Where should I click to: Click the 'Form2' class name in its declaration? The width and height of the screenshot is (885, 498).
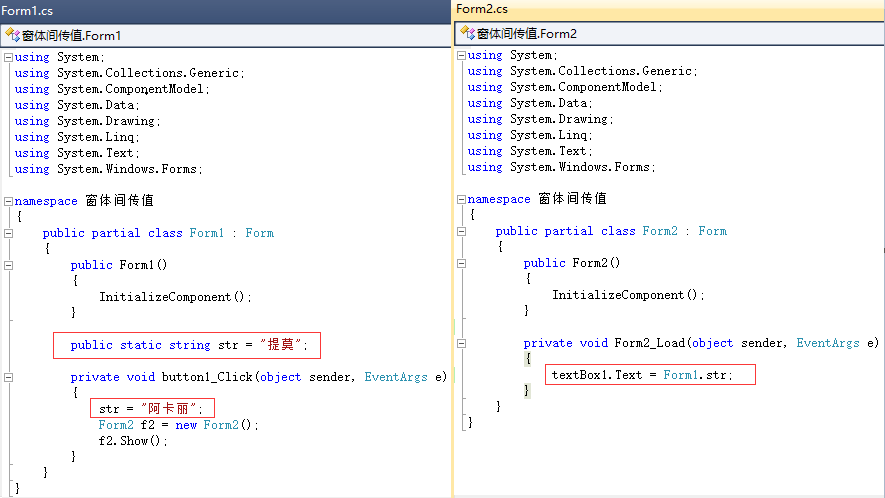pos(660,231)
